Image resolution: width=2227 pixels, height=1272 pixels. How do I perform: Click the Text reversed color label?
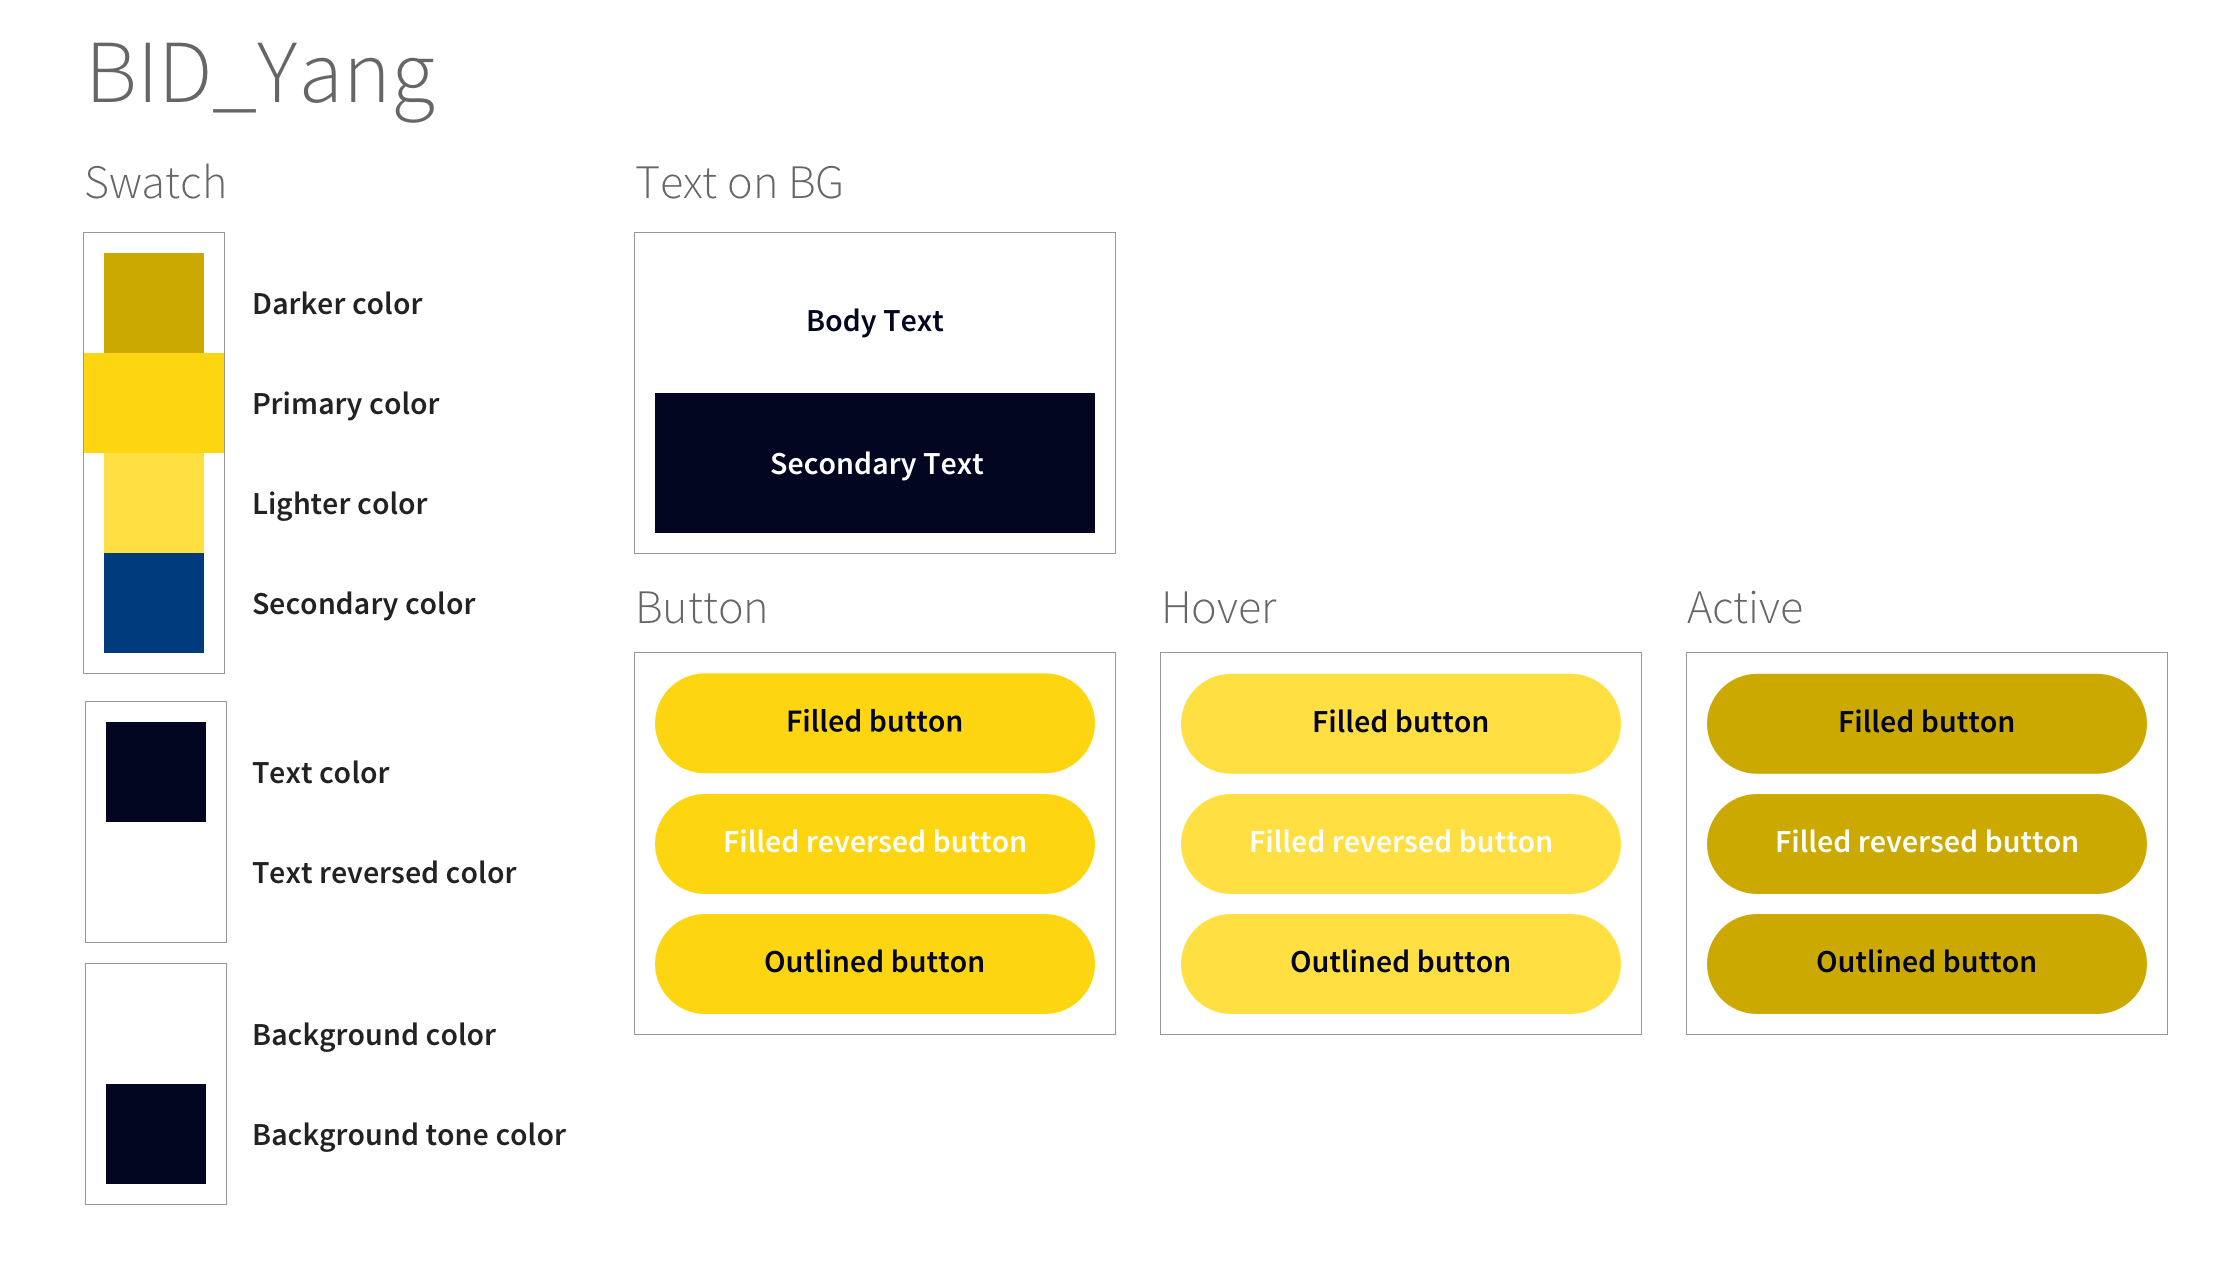point(384,873)
